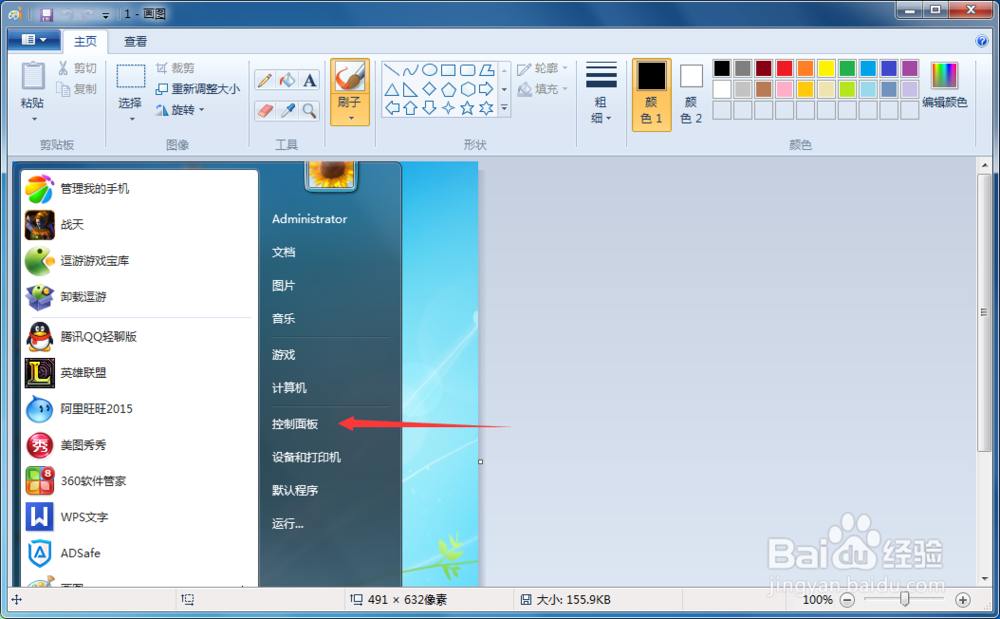This screenshot has height=619, width=1000.
Task: Choose the Diamond shape
Action: point(430,89)
